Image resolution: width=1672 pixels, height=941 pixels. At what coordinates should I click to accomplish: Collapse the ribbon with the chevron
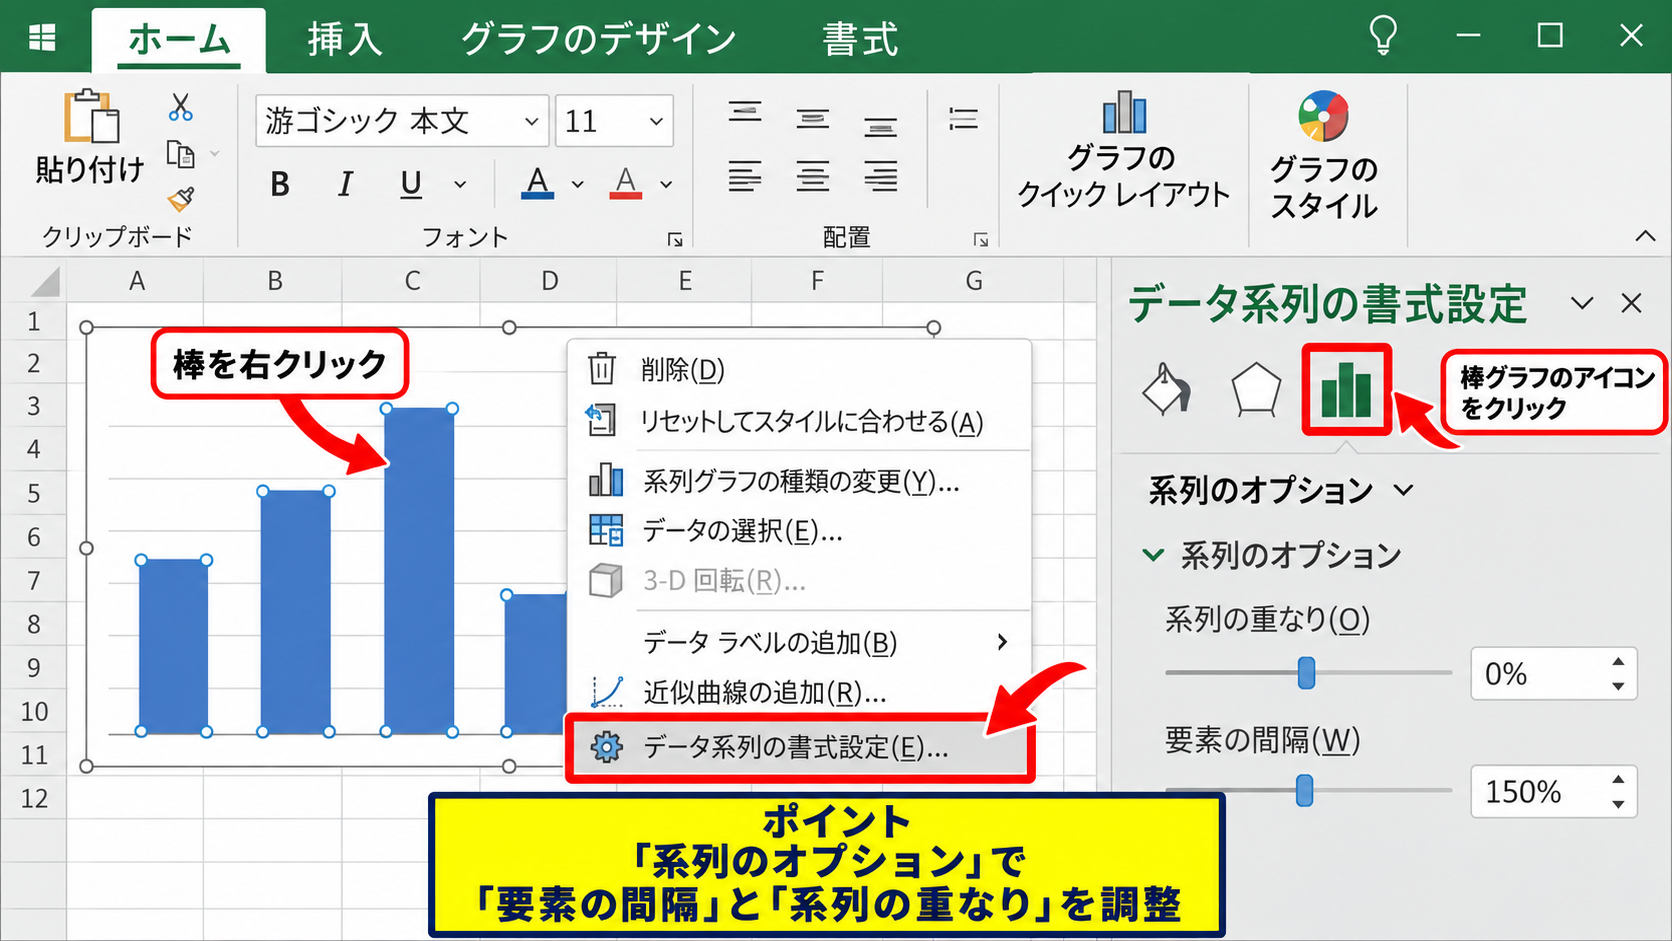pyautogui.click(x=1645, y=236)
